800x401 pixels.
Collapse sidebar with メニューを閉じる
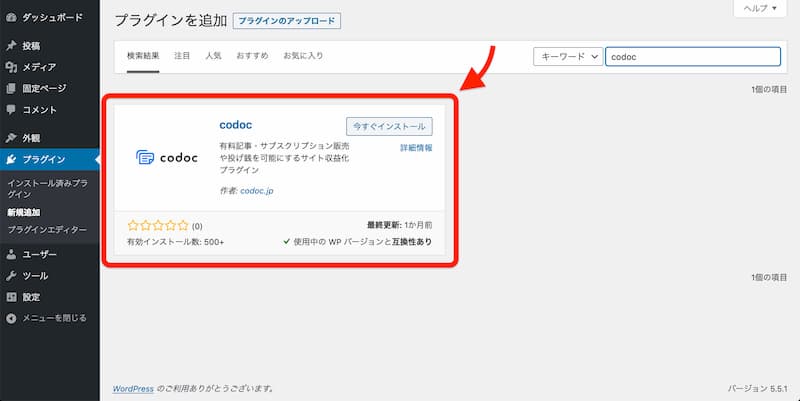click(49, 318)
